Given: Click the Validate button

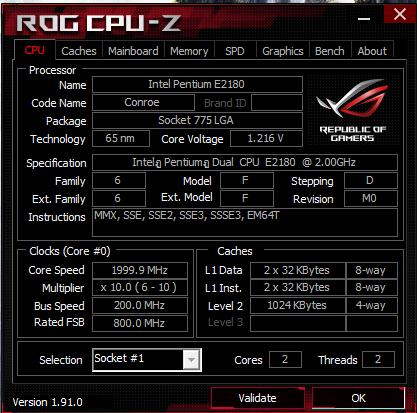Looking at the screenshot, I should pos(257,398).
